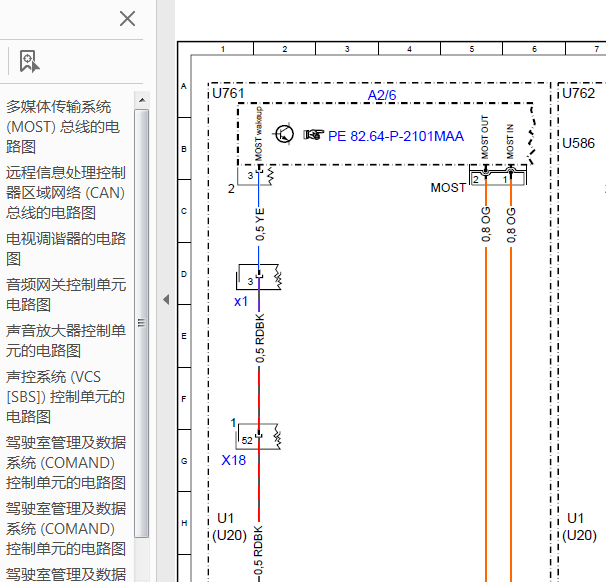Click the find current bookmark icon

tap(29, 61)
